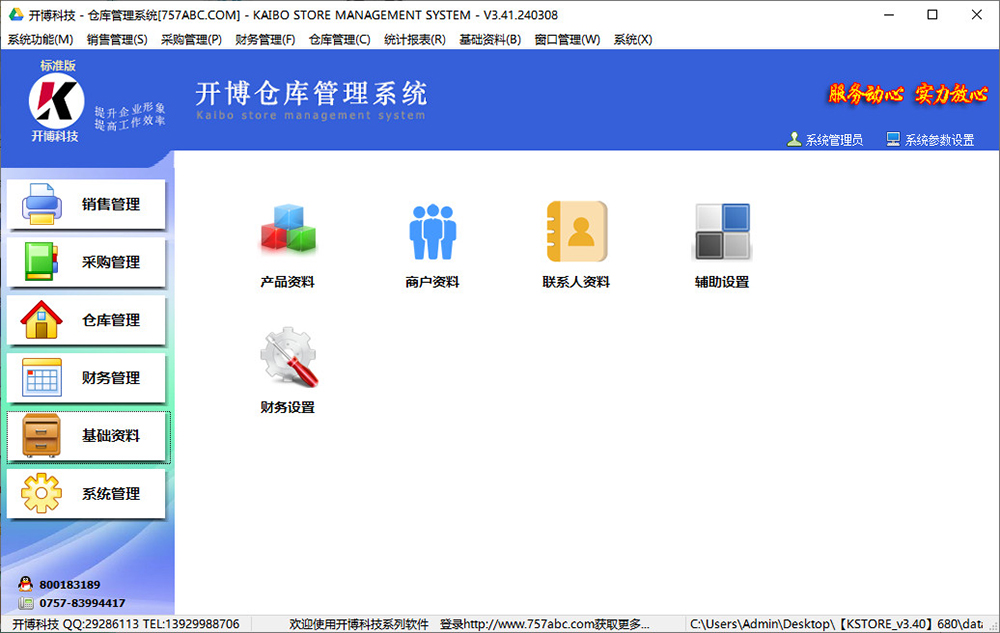Go to 仓库管理 in the sidebar
This screenshot has width=1000, height=633.
pyautogui.click(x=86, y=320)
